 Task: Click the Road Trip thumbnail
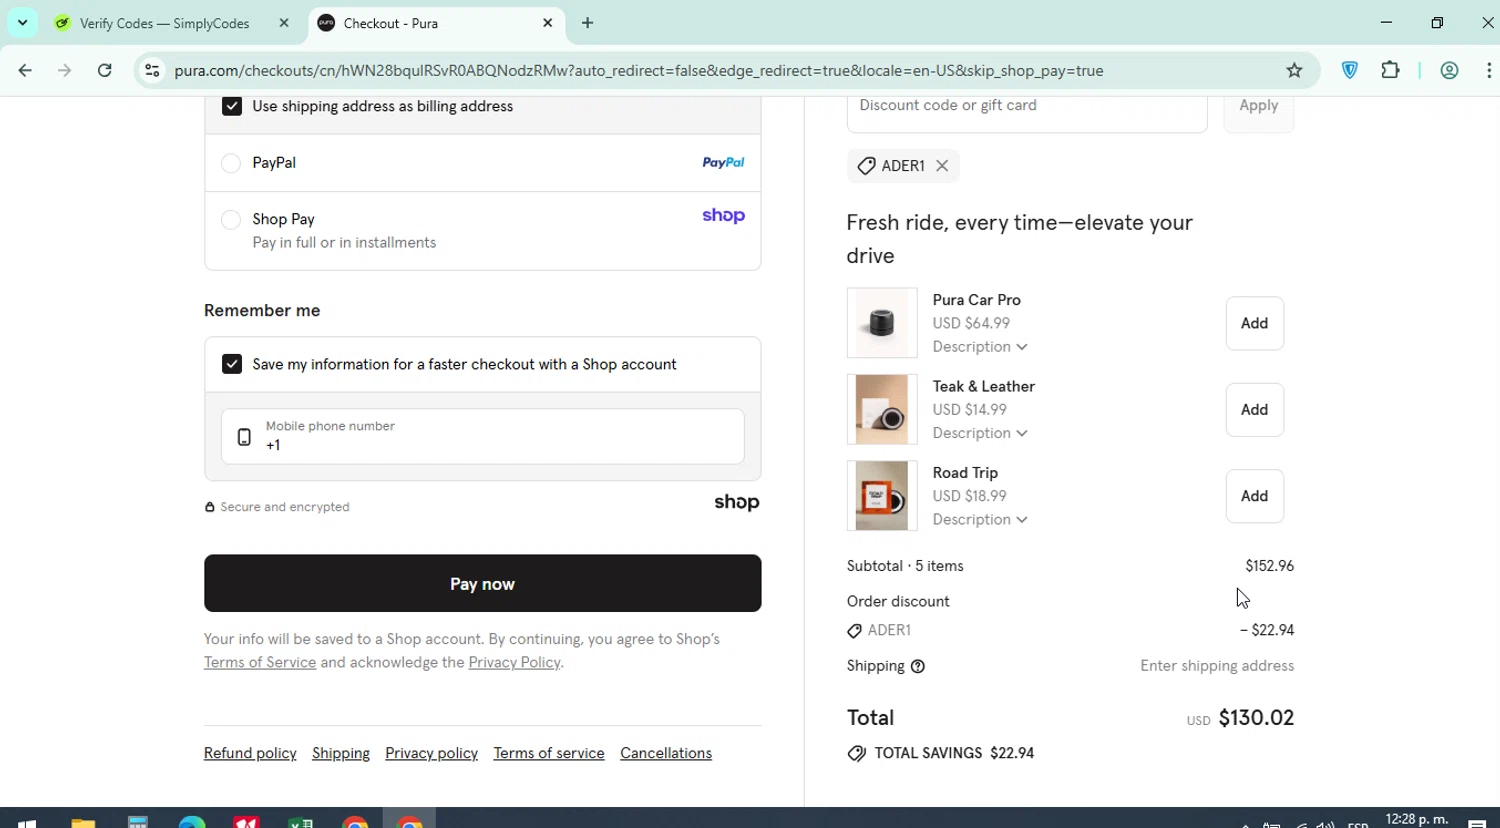click(882, 496)
